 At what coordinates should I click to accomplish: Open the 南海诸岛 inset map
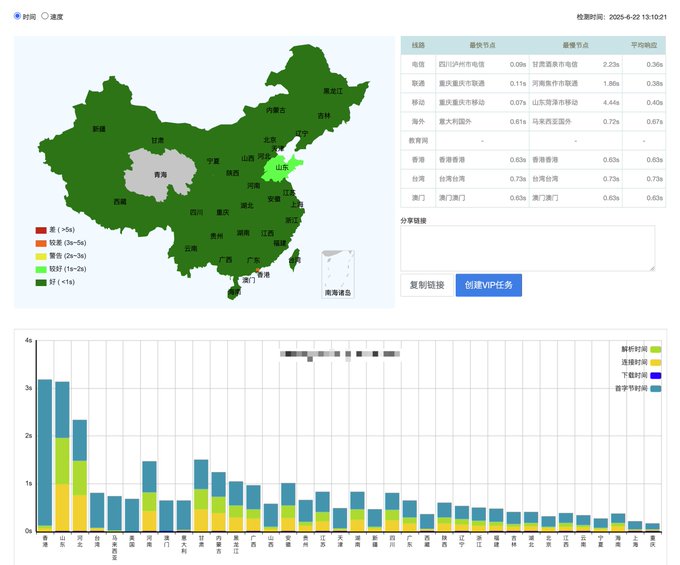pos(339,273)
